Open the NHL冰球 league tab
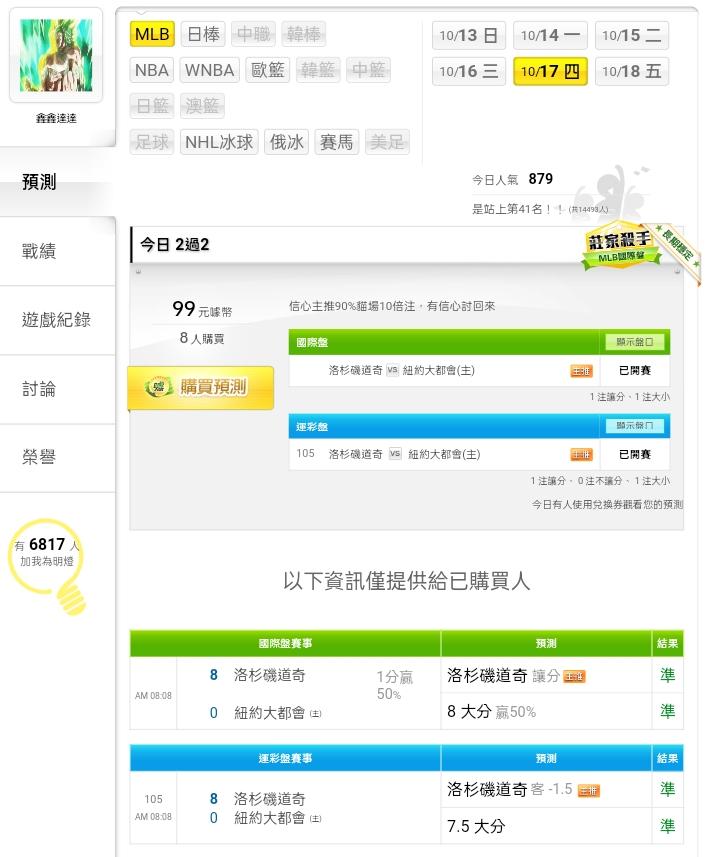The height and width of the screenshot is (857, 720). click(x=220, y=142)
